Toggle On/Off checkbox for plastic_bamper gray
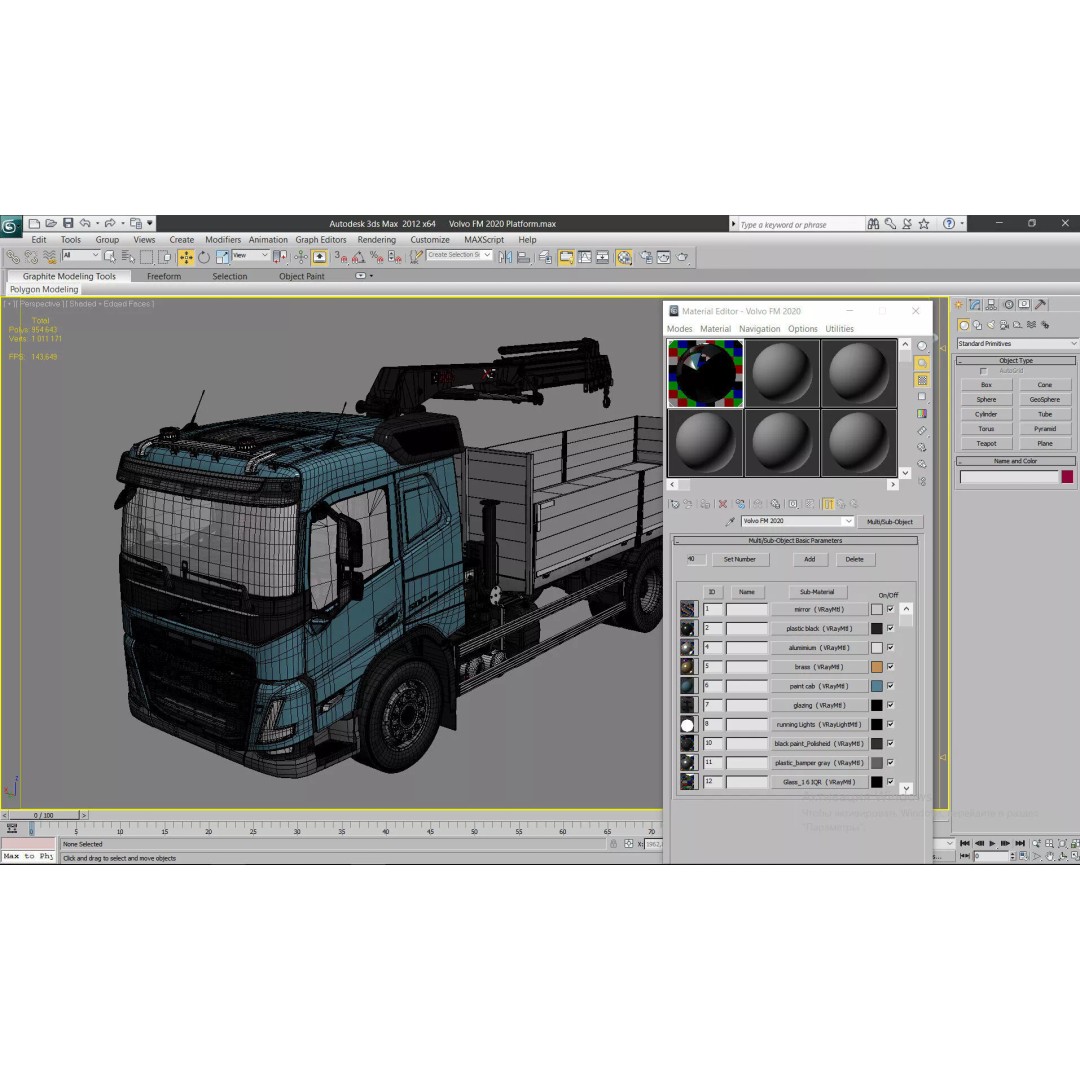Image resolution: width=1080 pixels, height=1080 pixels. pos(890,762)
